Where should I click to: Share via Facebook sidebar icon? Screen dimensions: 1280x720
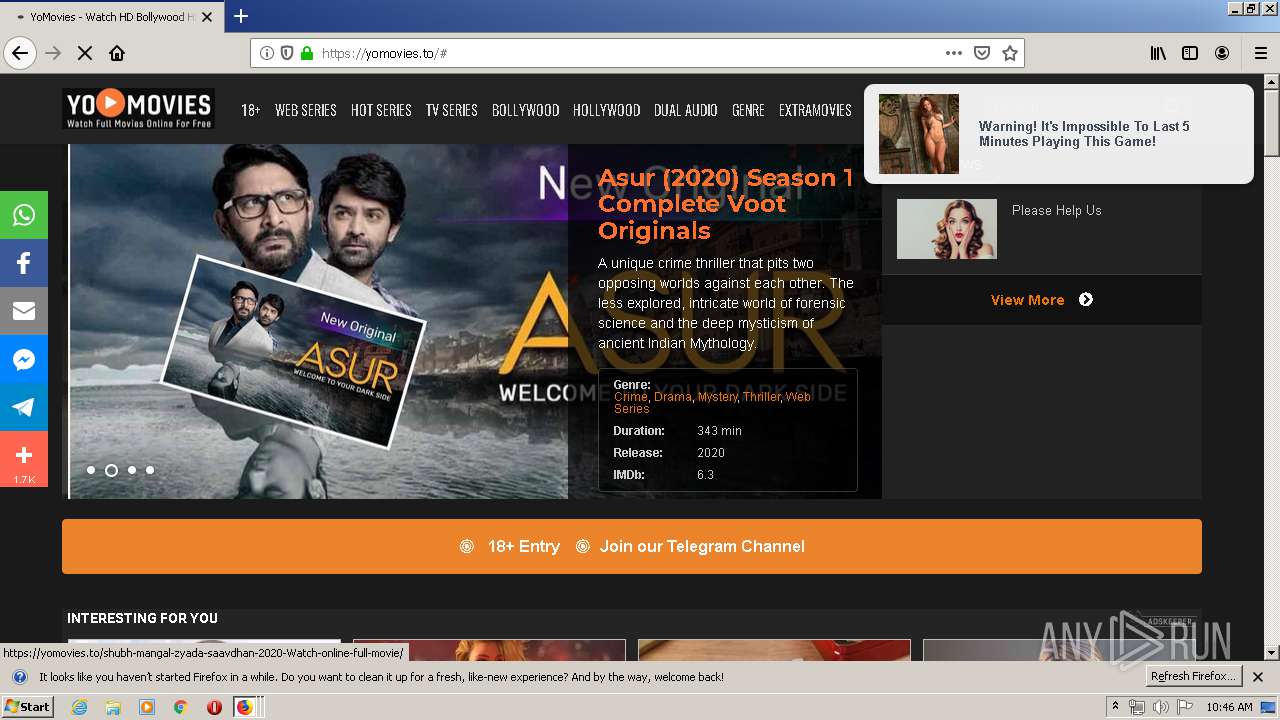coord(24,263)
